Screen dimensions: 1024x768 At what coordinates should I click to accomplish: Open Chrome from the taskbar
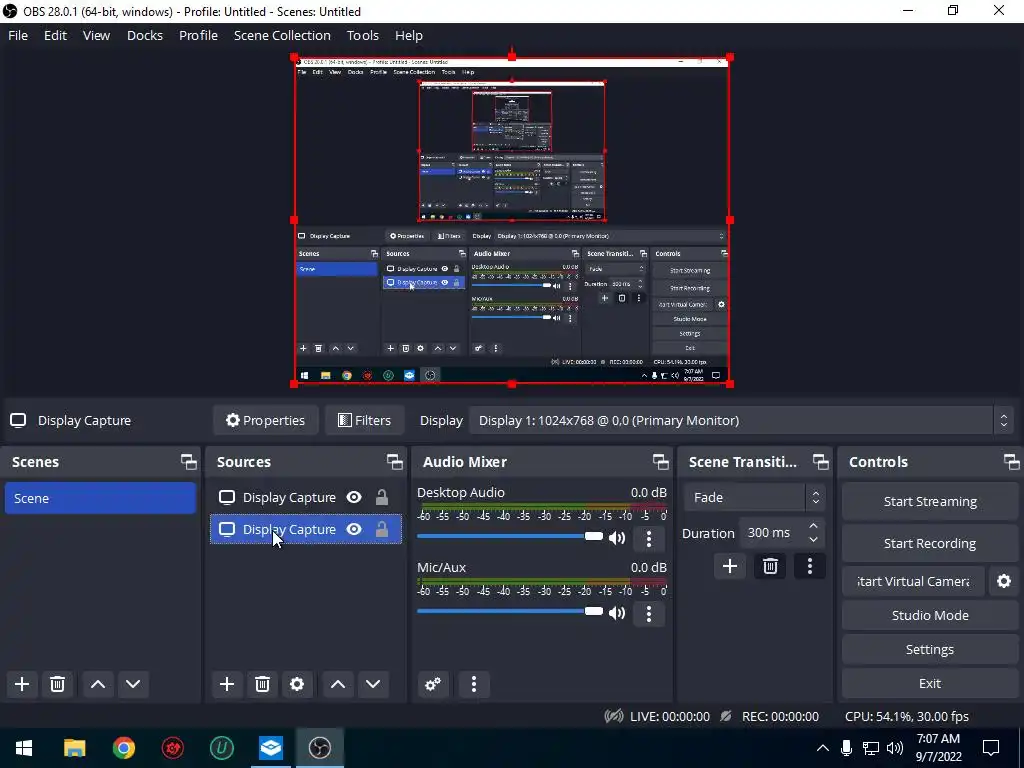123,748
